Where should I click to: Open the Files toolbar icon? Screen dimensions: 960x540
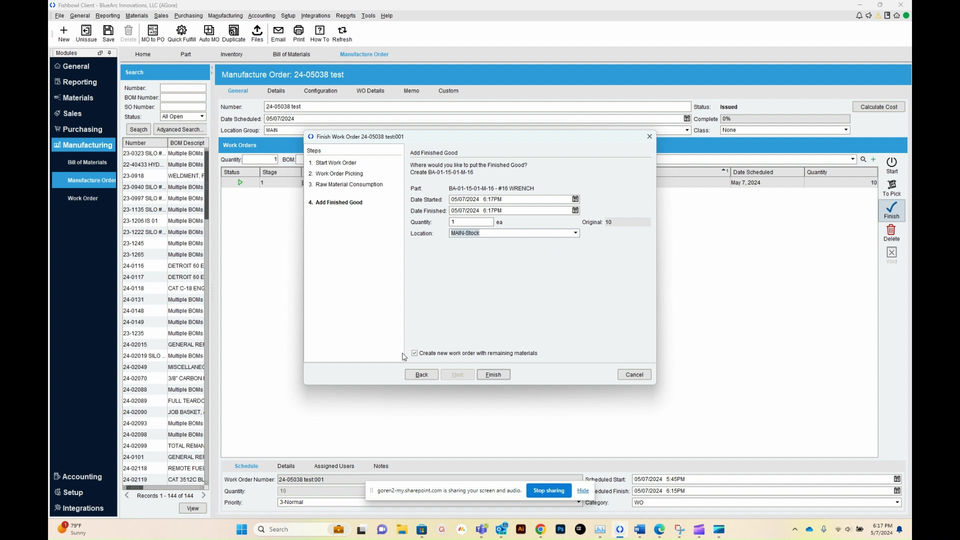(257, 34)
